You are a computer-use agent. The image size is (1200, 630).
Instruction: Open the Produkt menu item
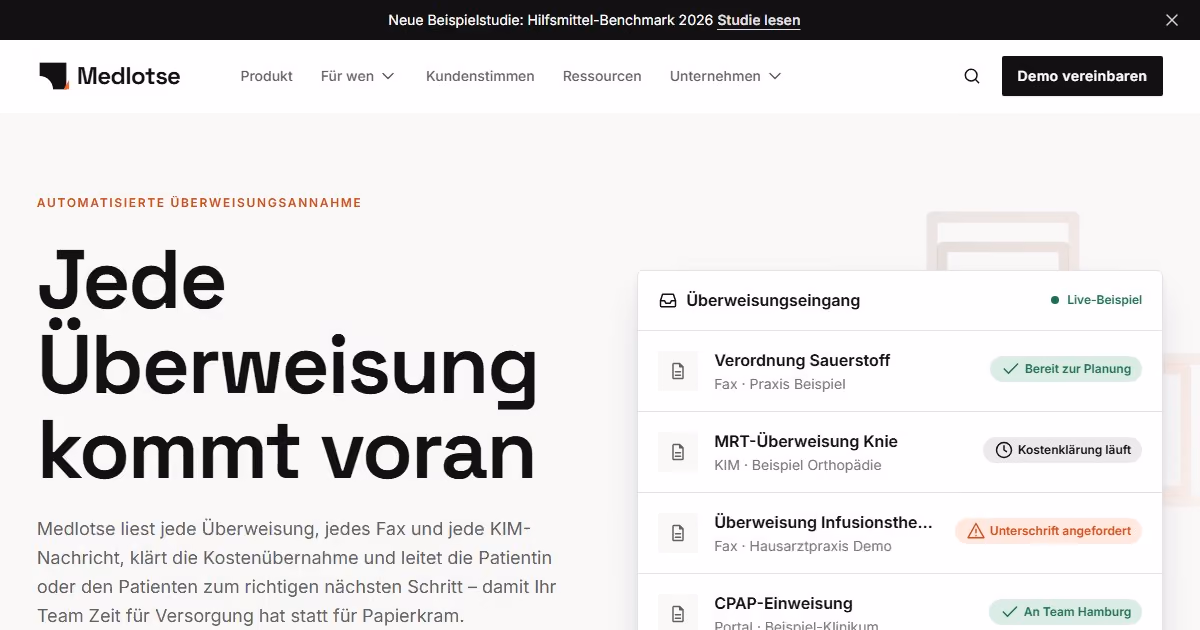pyautogui.click(x=267, y=76)
